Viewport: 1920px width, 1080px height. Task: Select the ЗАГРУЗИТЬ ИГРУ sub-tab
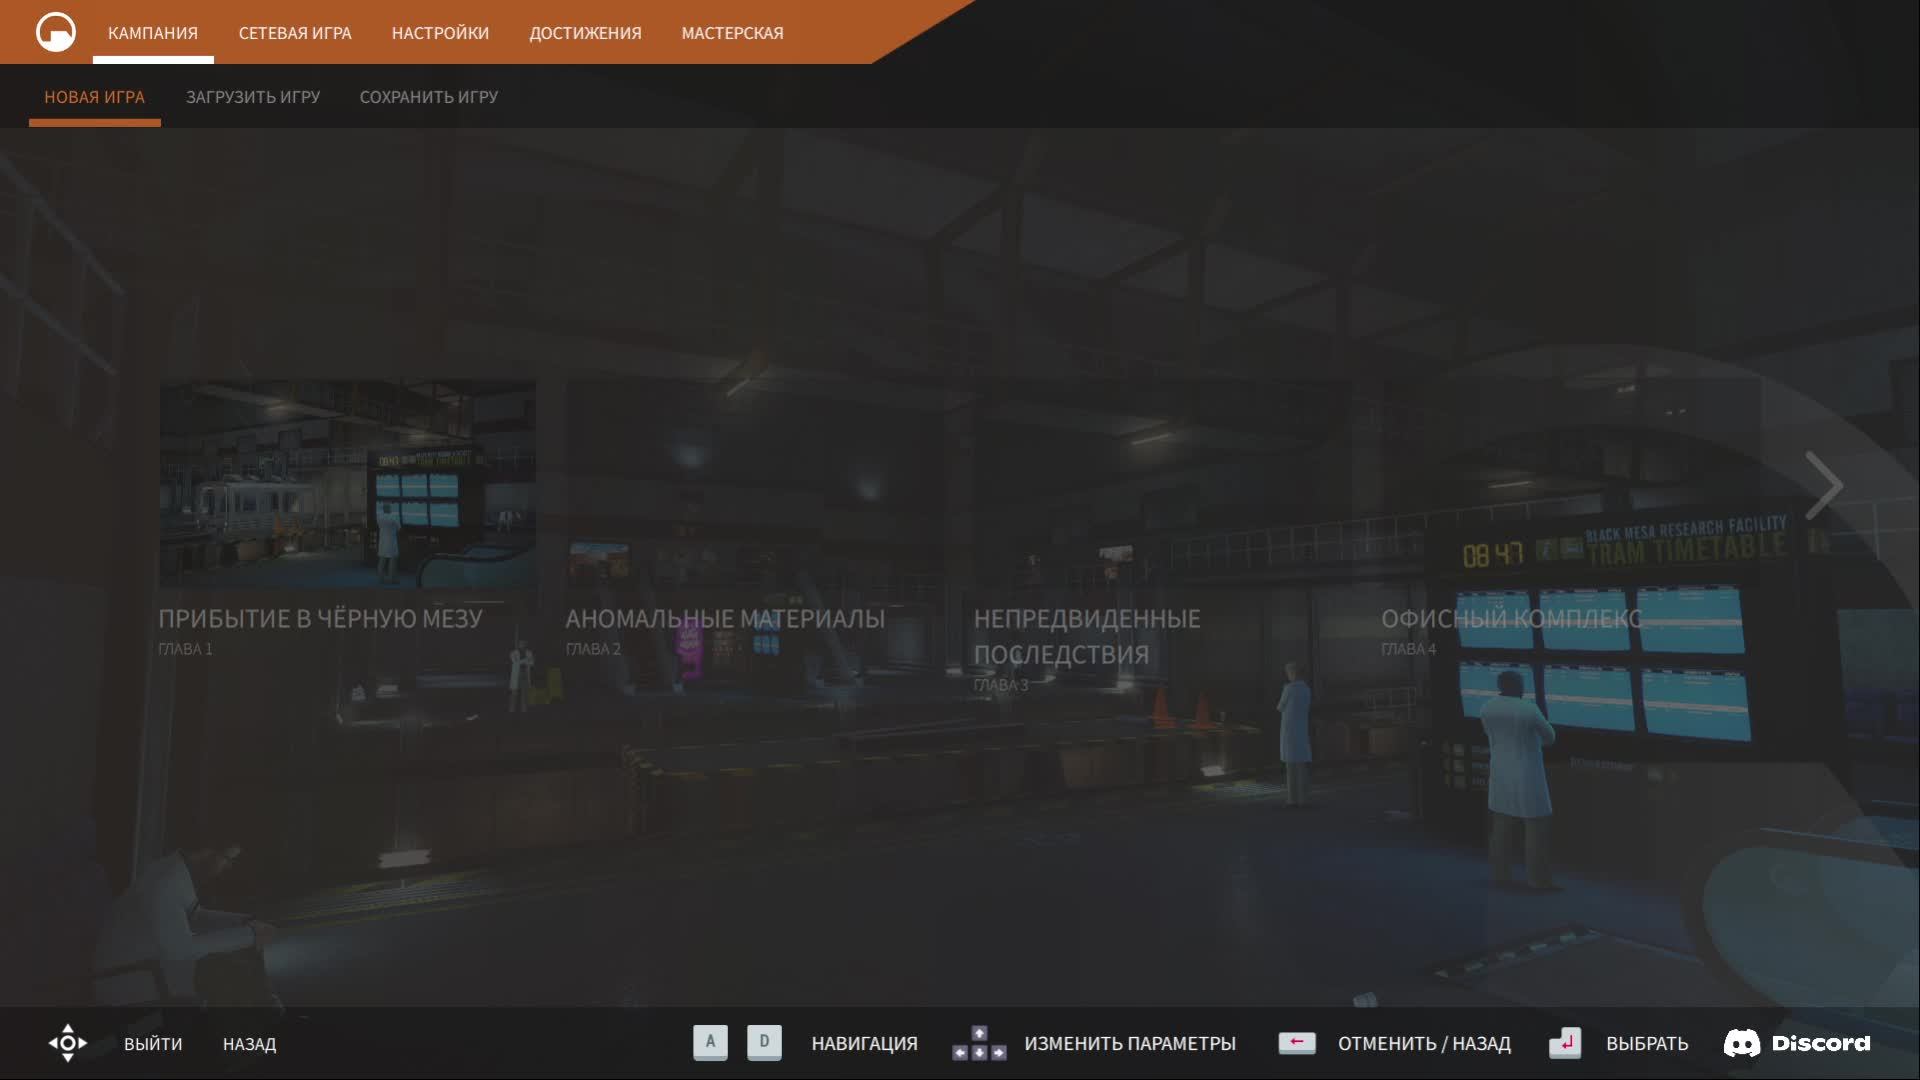[253, 97]
